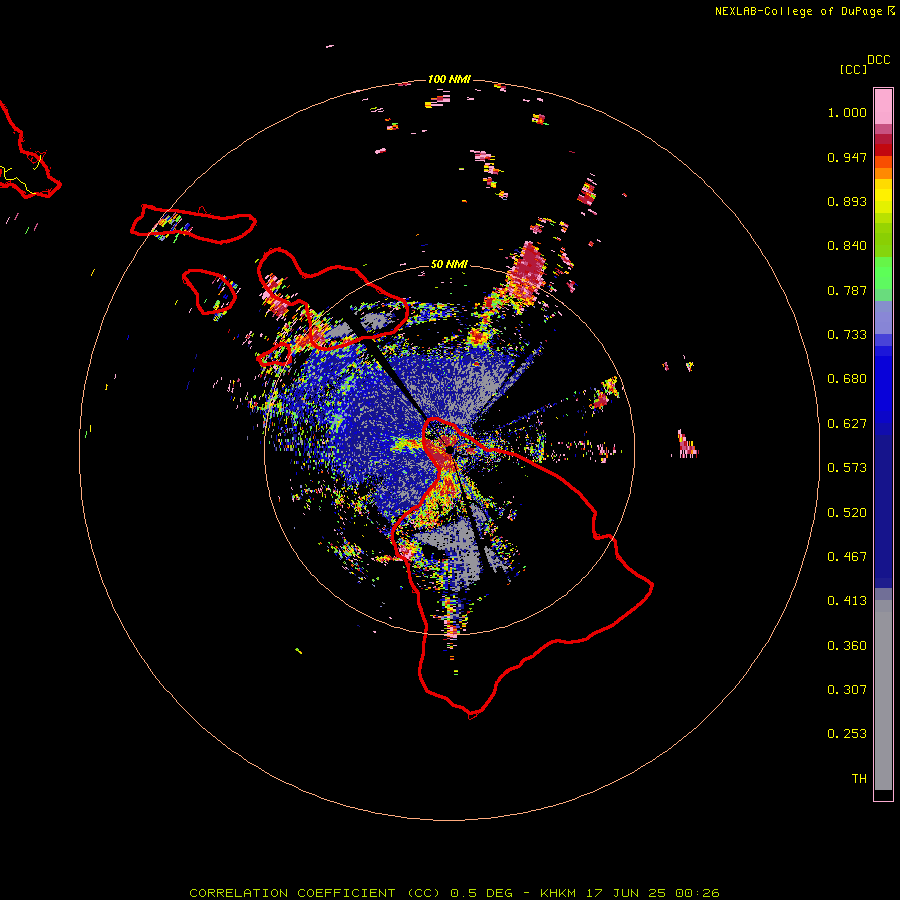This screenshot has width=900, height=900.
Task: Click the 0.413 scale value
Action: pos(847,601)
